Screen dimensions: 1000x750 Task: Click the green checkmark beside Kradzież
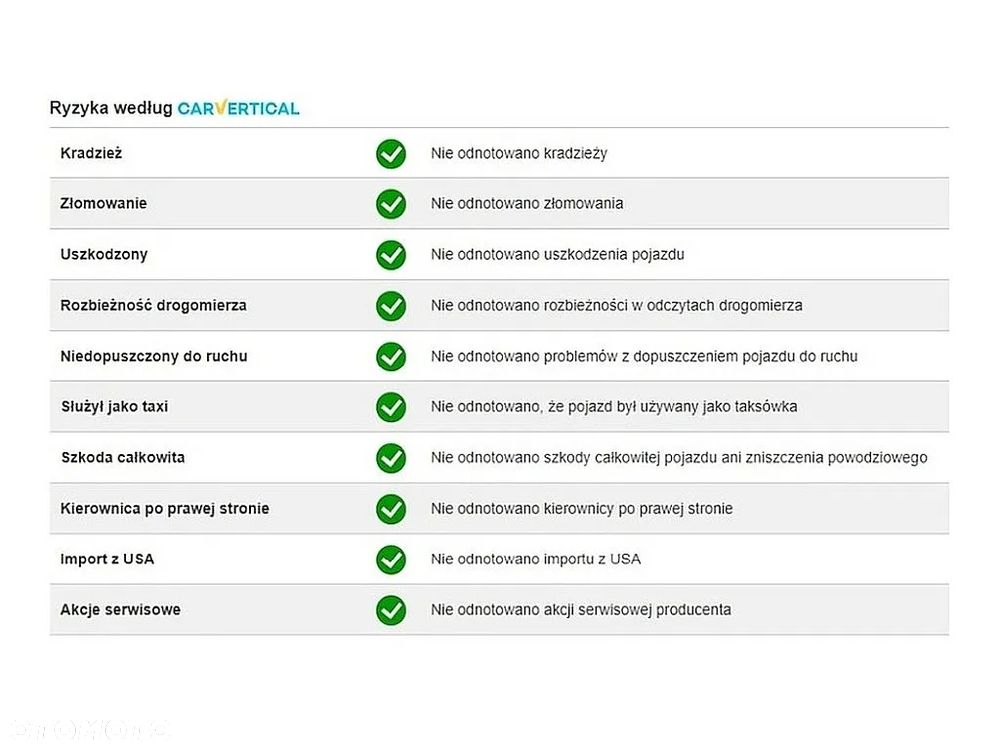coord(390,153)
